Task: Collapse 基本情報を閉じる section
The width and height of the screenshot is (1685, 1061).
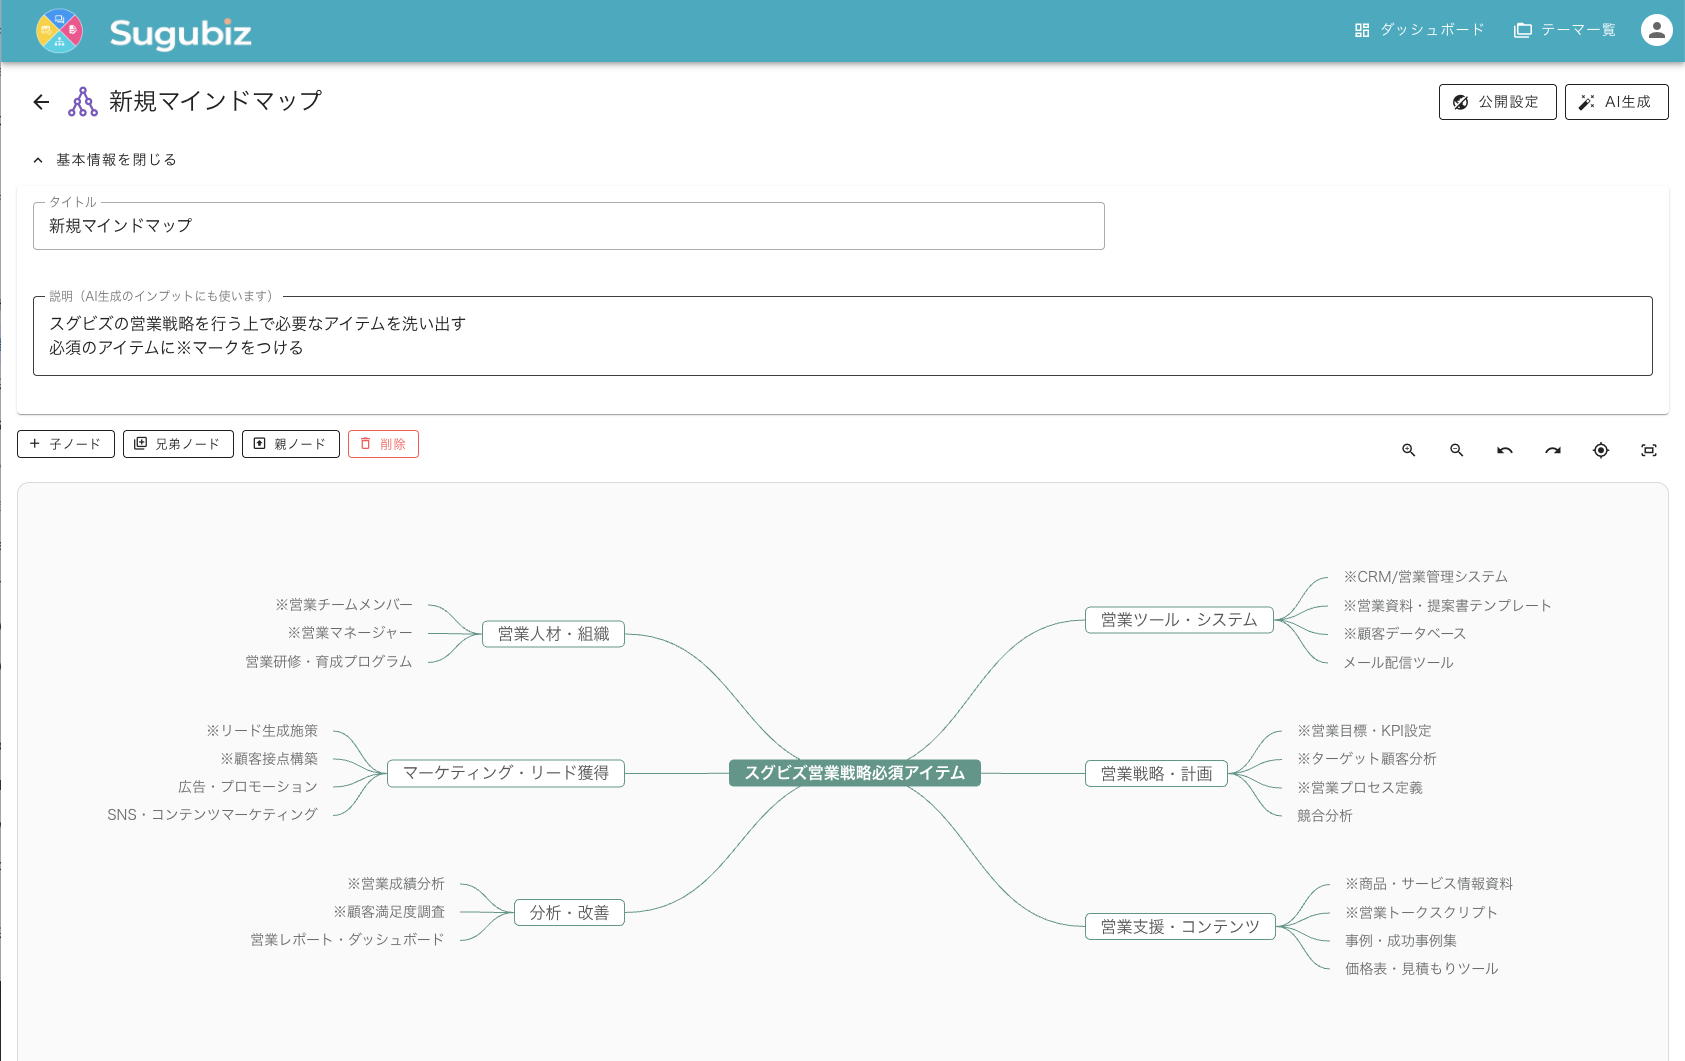Action: 107,158
